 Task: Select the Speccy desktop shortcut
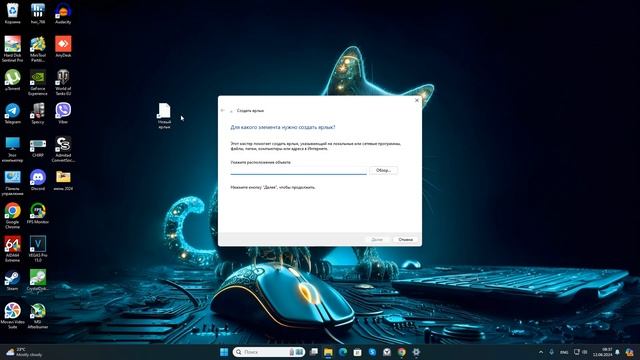pyautogui.click(x=38, y=113)
